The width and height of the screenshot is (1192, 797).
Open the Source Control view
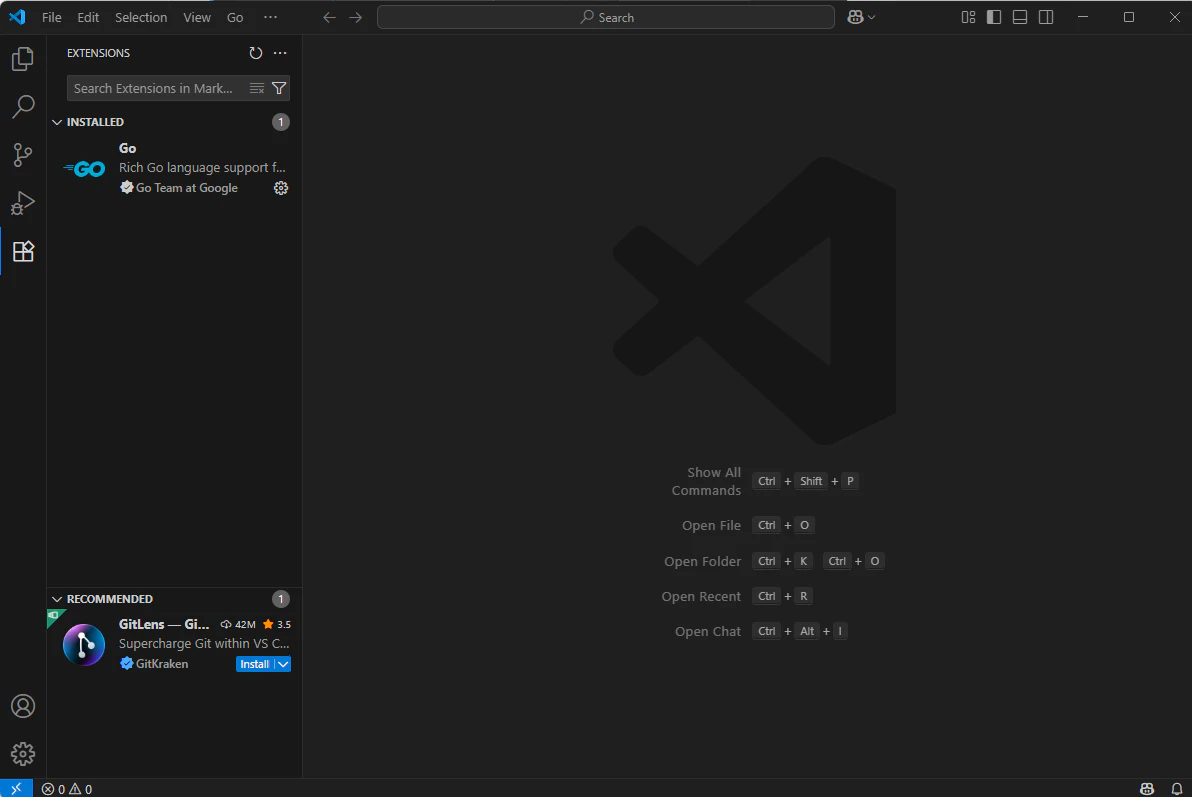coord(23,155)
